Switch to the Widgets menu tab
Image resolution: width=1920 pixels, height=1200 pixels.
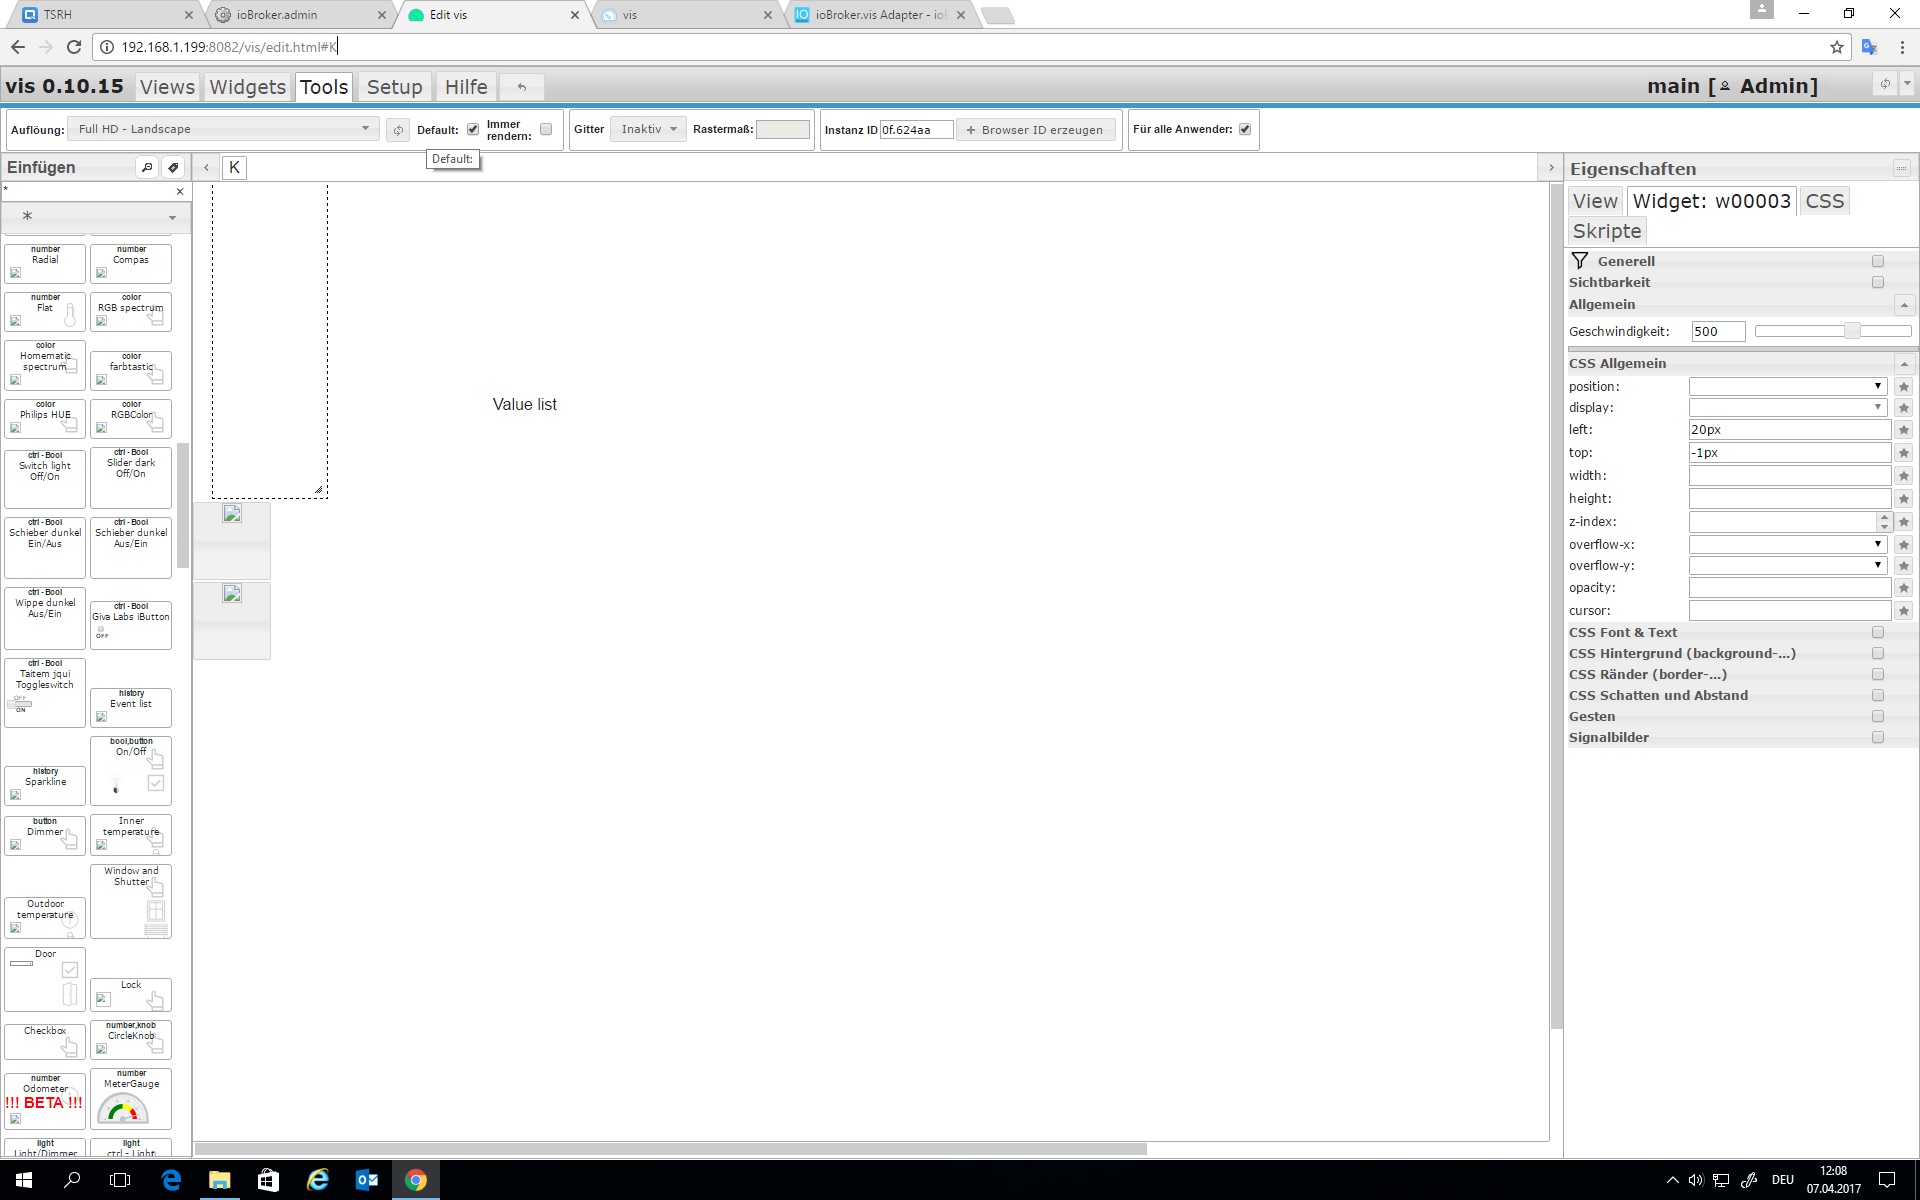click(x=247, y=87)
